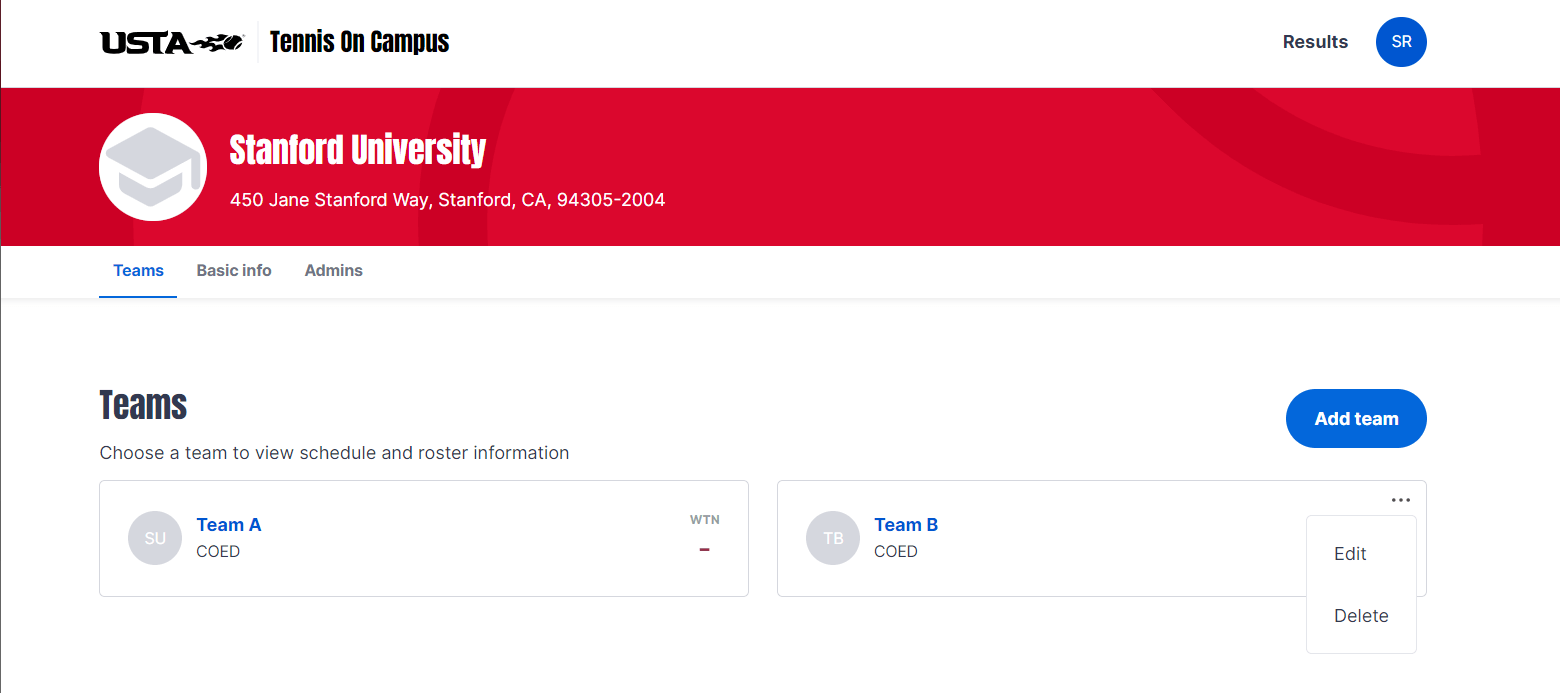Click the SU avatar on Team A card

tap(155, 538)
